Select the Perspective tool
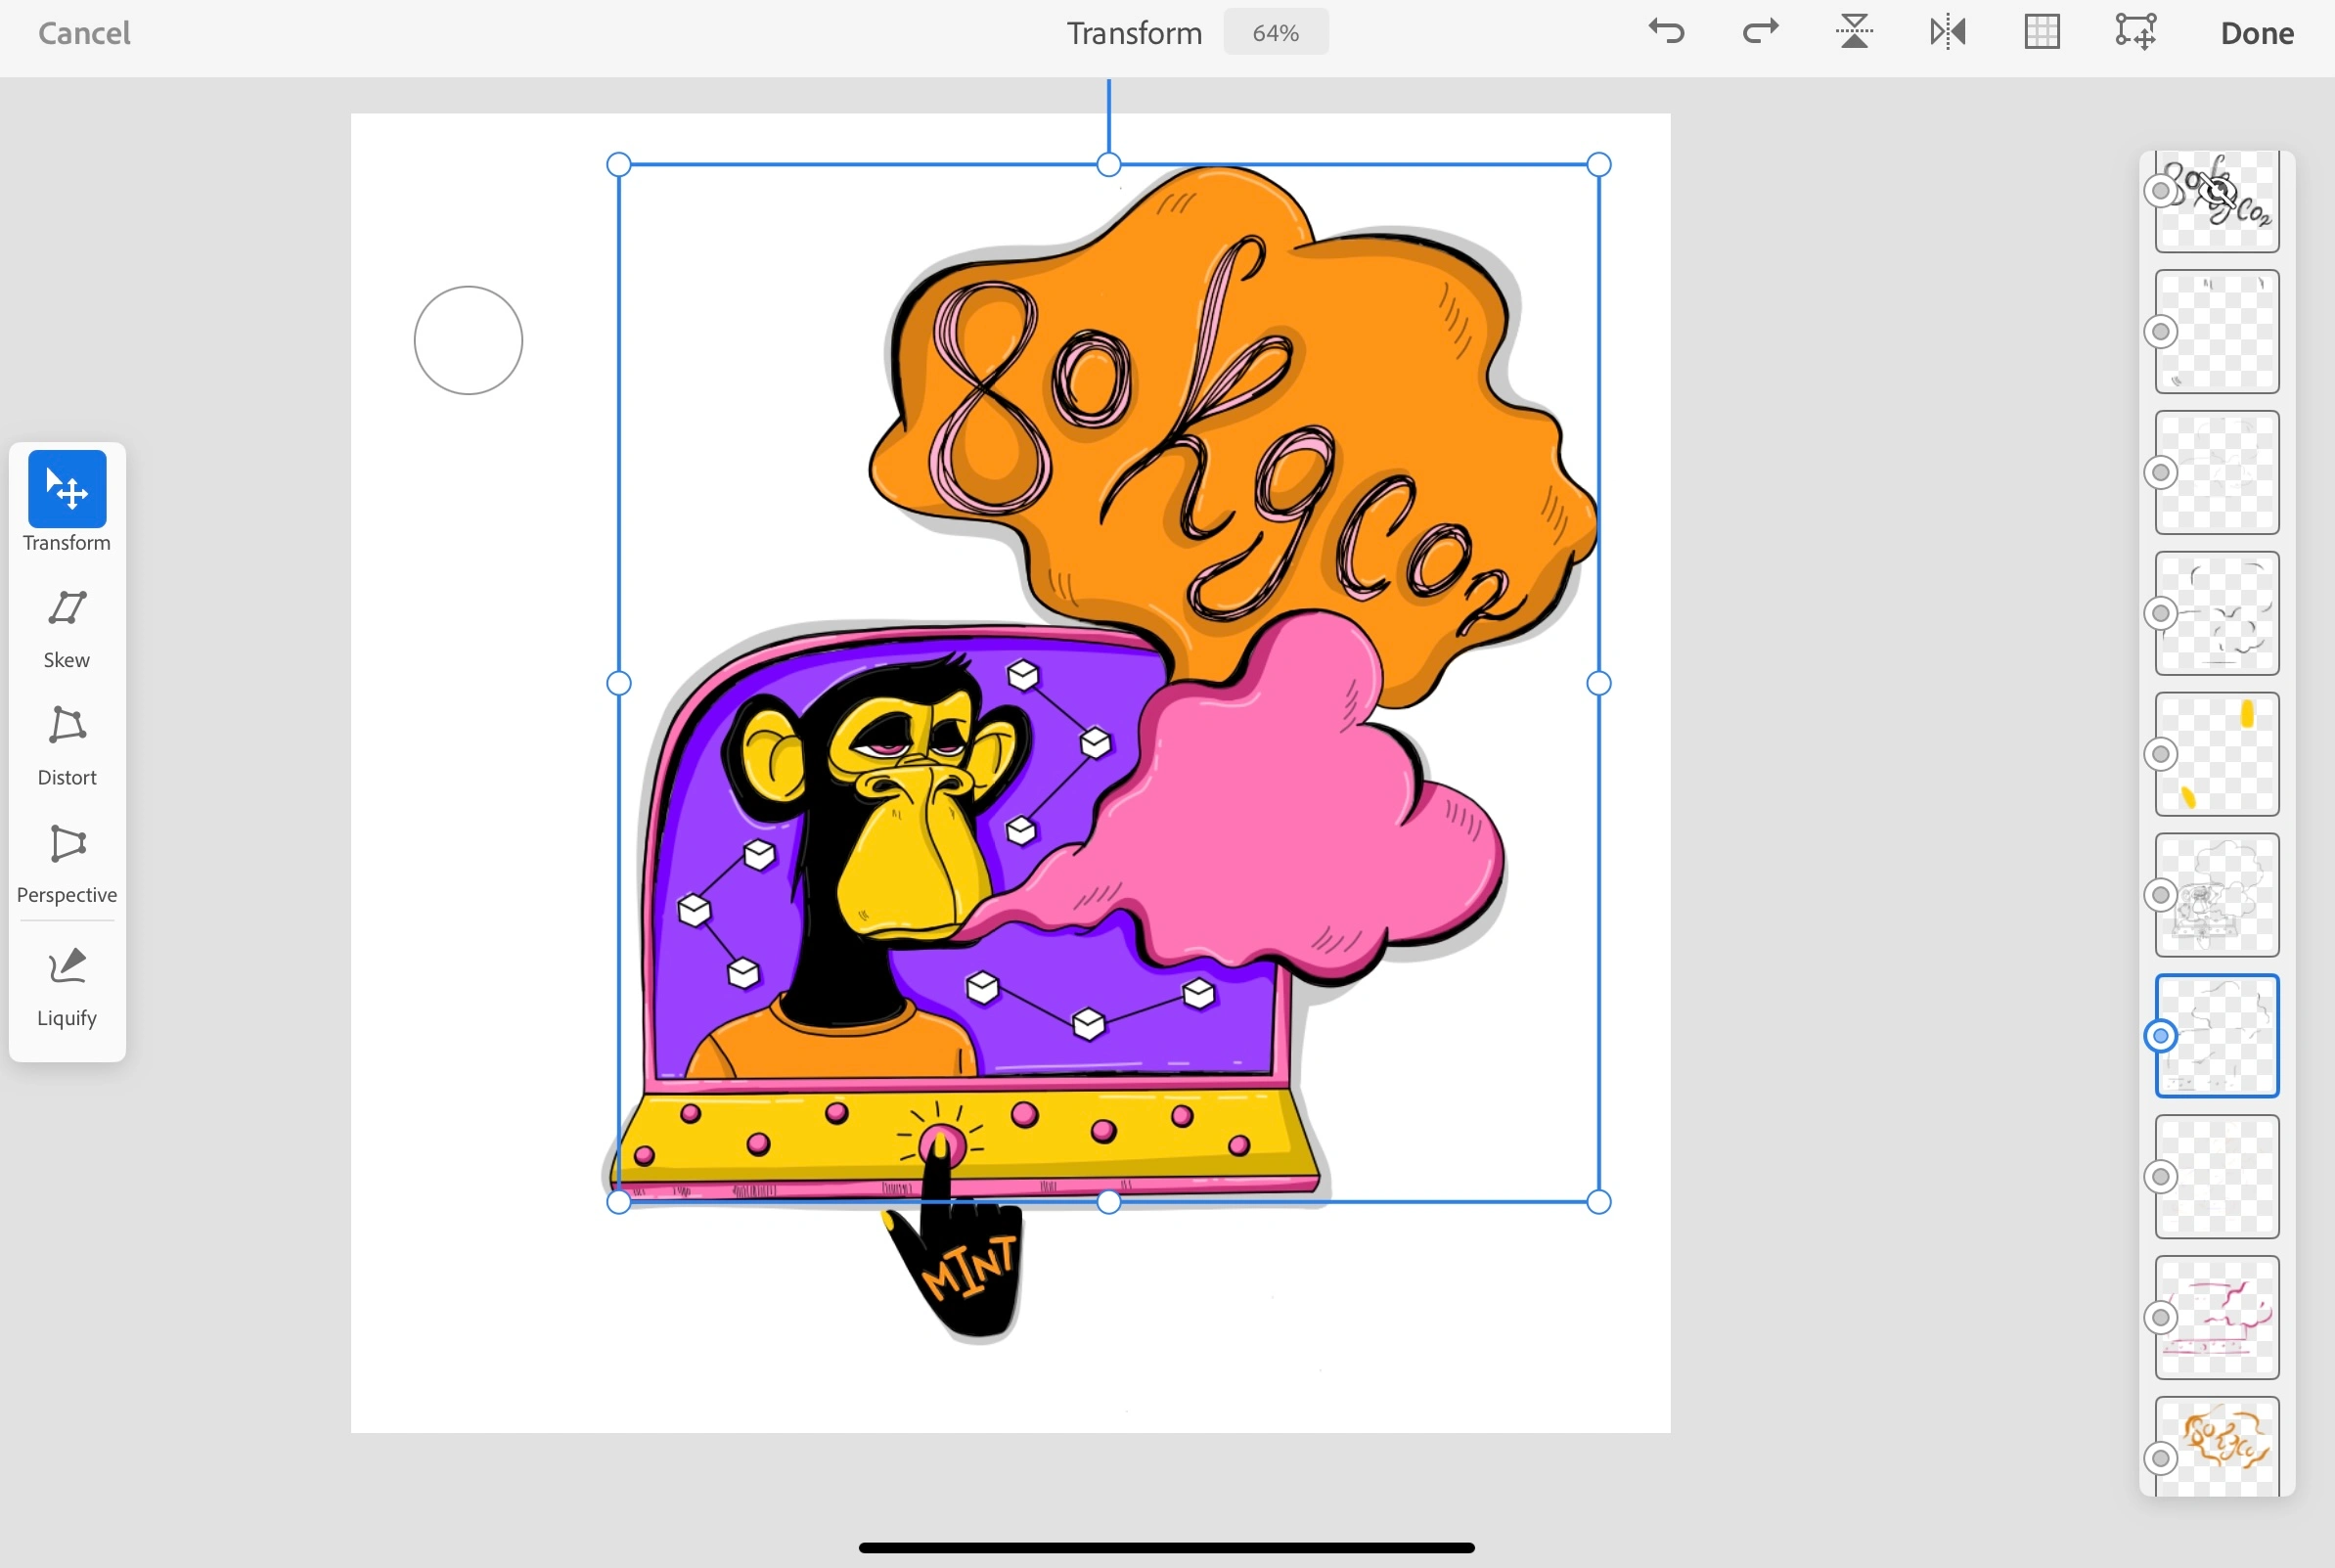2335x1568 pixels. (67, 864)
